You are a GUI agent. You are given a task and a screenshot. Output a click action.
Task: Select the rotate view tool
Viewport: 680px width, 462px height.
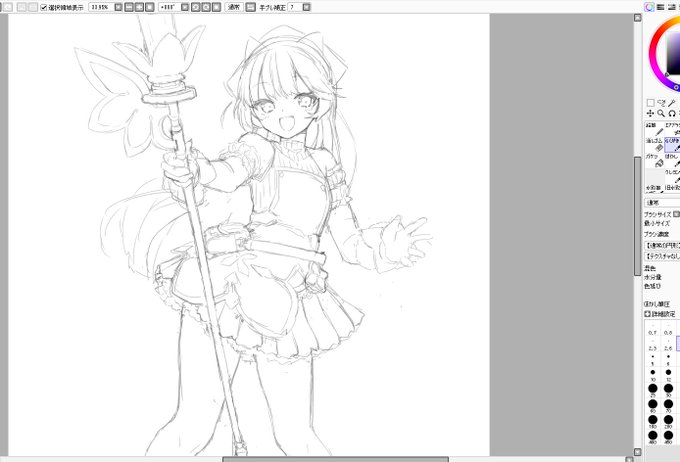(x=672, y=113)
